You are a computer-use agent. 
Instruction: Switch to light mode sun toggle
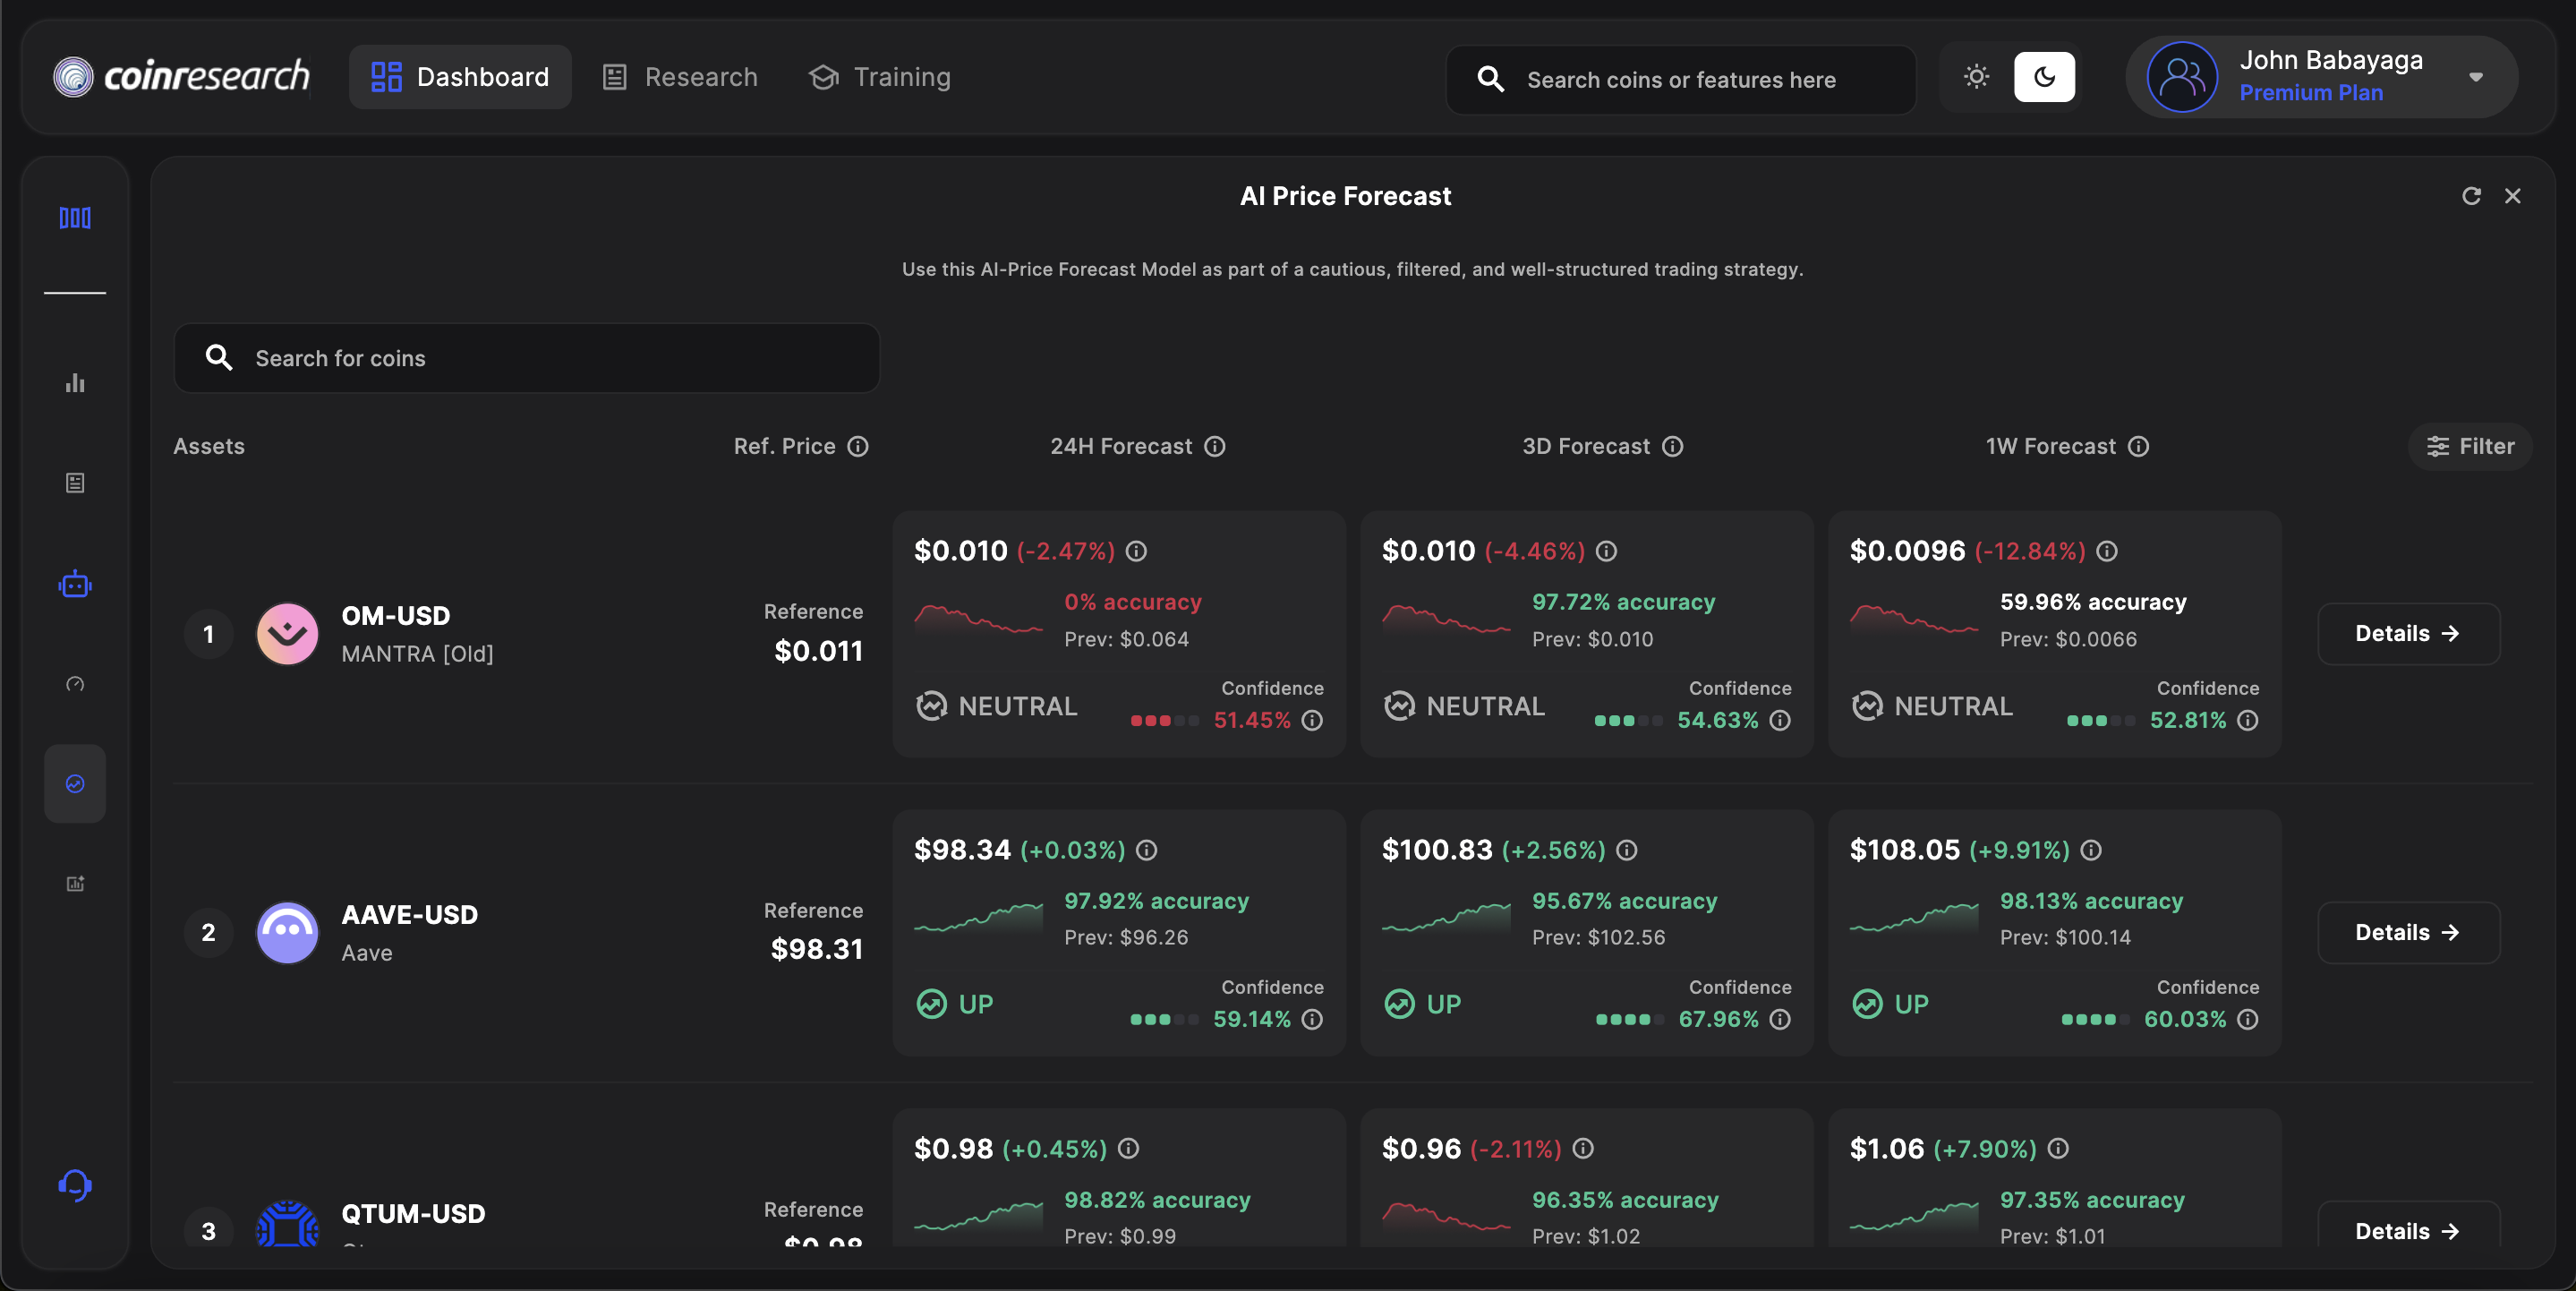click(x=1976, y=77)
